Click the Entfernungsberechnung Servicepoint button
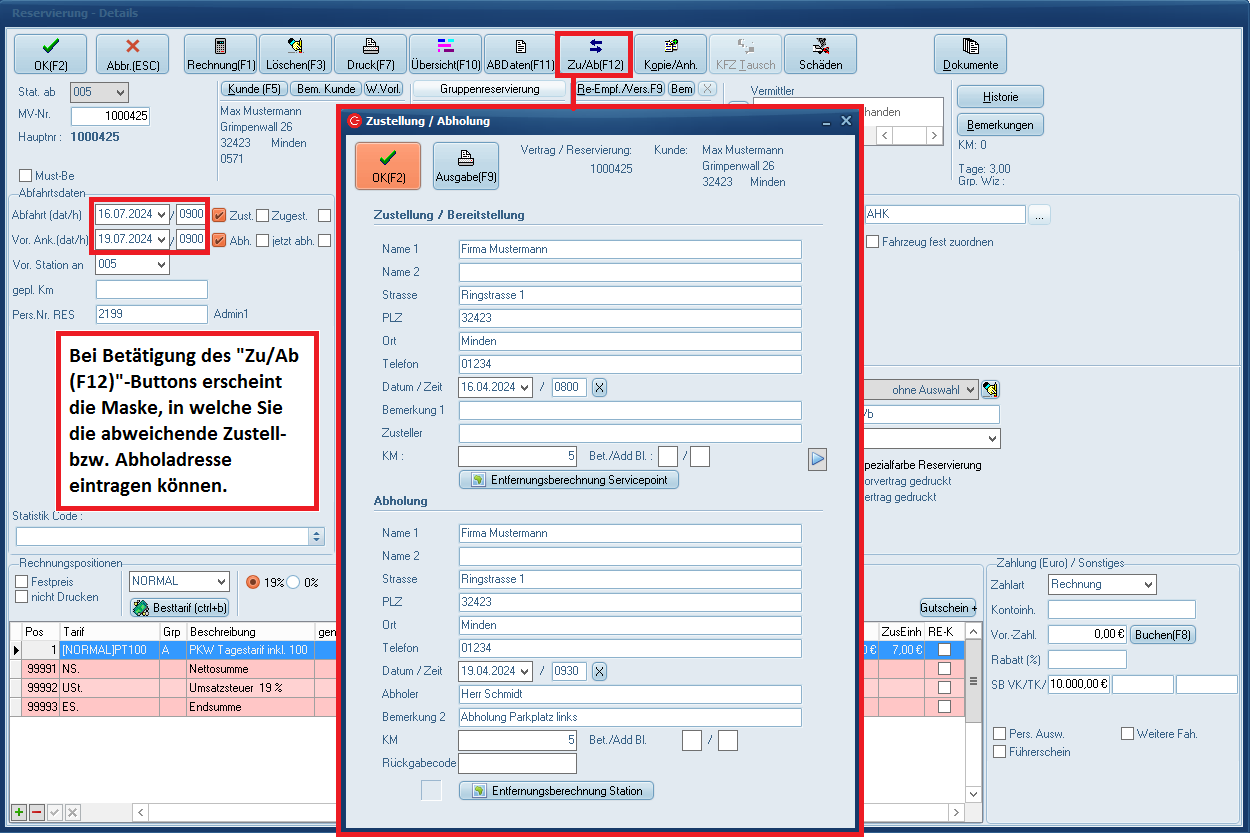This screenshot has height=838, width=1250. pos(569,480)
